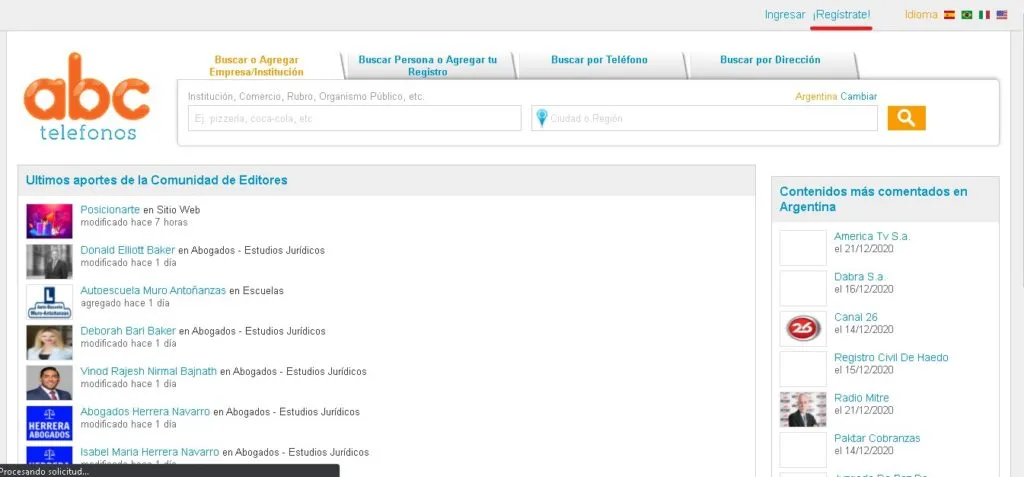
Task: Click the abc telefonos logo
Action: tap(87, 96)
